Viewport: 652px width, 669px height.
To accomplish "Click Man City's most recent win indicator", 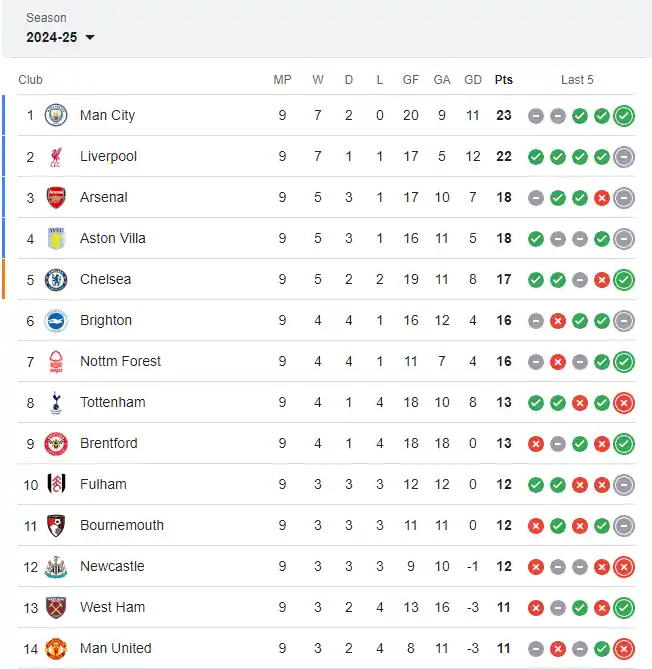I will click(624, 116).
